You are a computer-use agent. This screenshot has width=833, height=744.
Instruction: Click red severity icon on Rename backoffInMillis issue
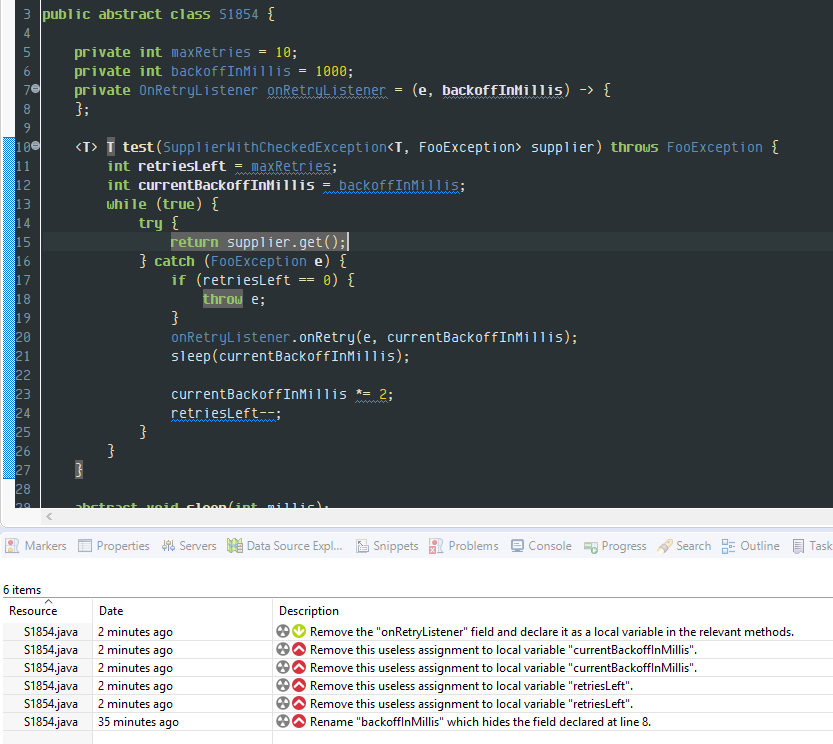299,721
